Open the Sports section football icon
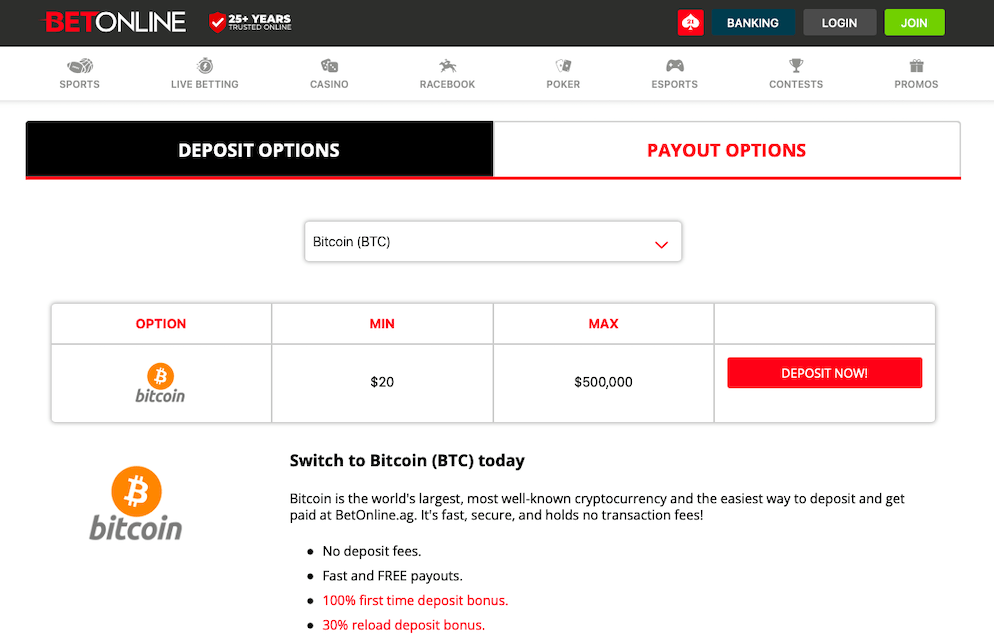 pyautogui.click(x=80, y=66)
